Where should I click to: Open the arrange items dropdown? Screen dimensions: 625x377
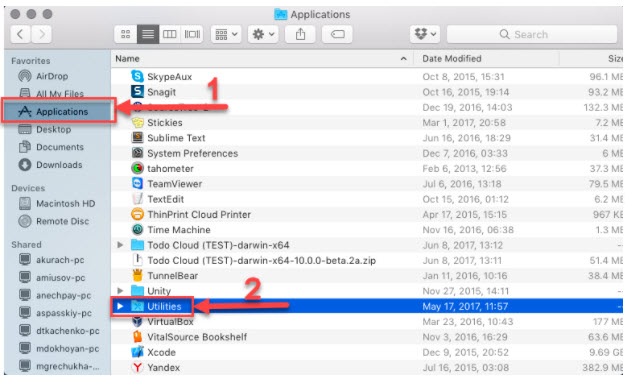(226, 34)
